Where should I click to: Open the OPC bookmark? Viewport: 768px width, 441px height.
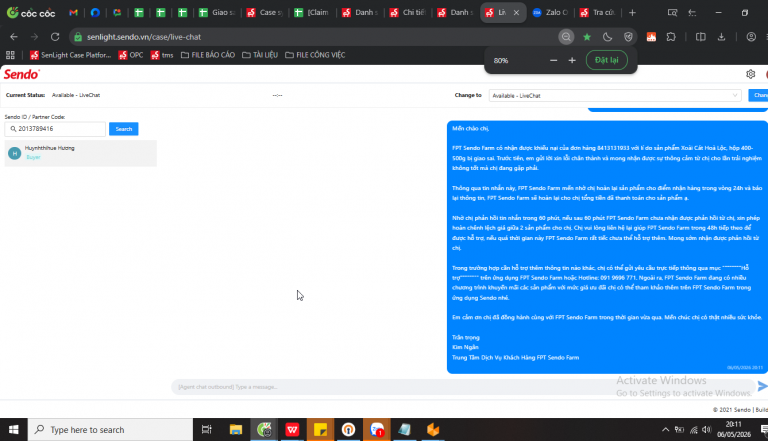(x=131, y=55)
